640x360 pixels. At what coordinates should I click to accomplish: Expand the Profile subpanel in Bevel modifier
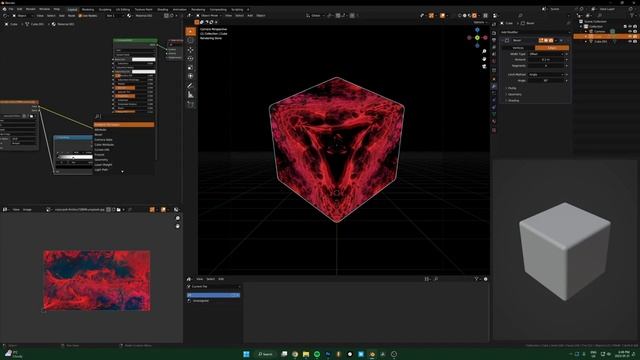(512, 88)
